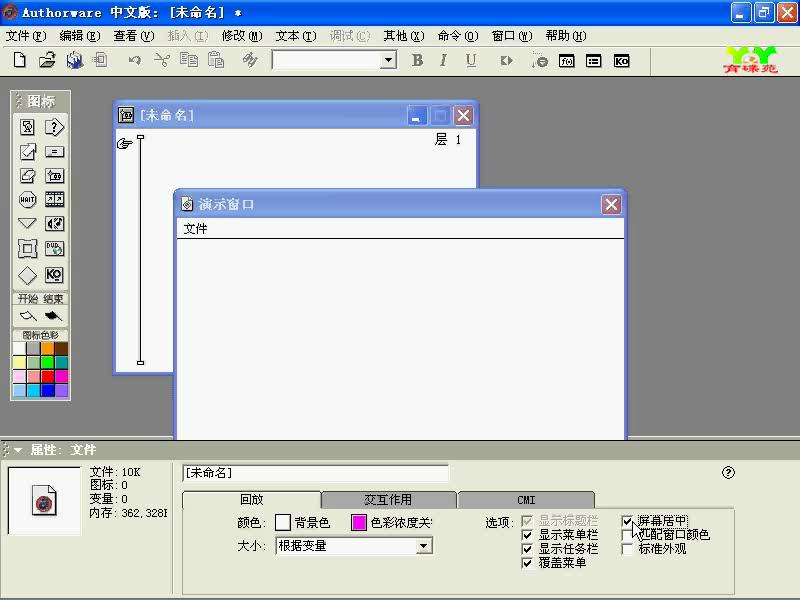Click the Copy toolbar icon

pos(189,60)
